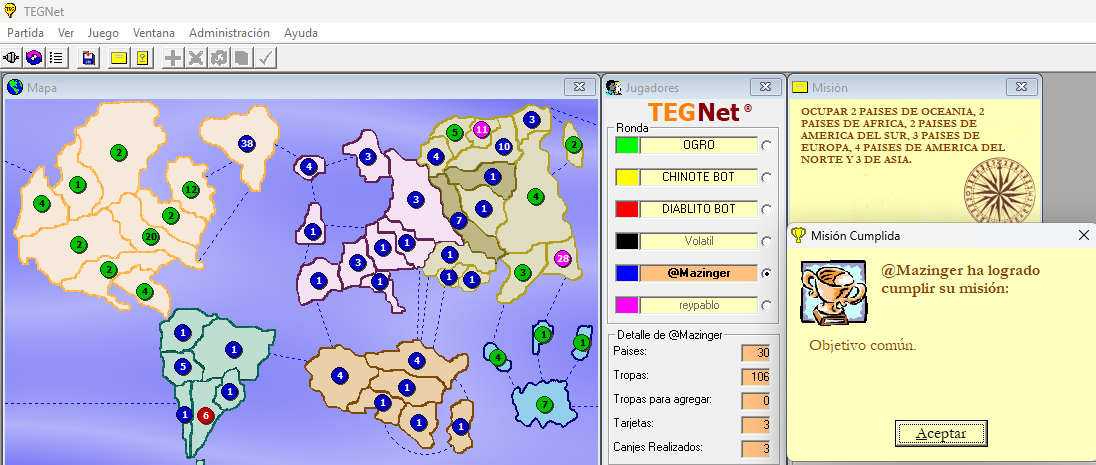This screenshot has height=465, width=1096.
Task: Click the pink and blue globe toolbar icon
Action: pos(35,58)
